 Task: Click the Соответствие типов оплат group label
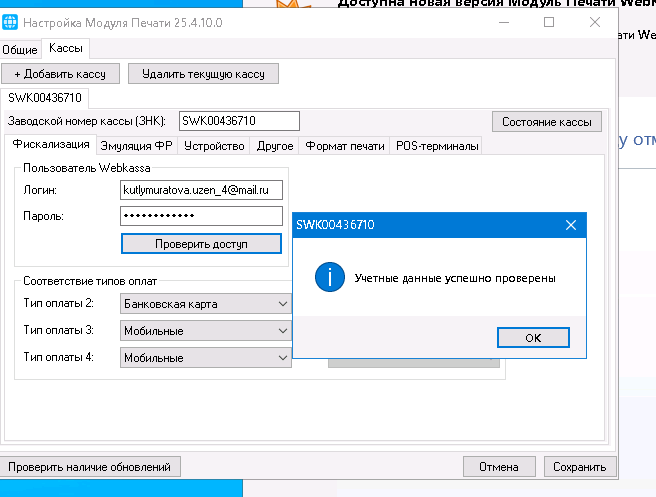(x=90, y=281)
